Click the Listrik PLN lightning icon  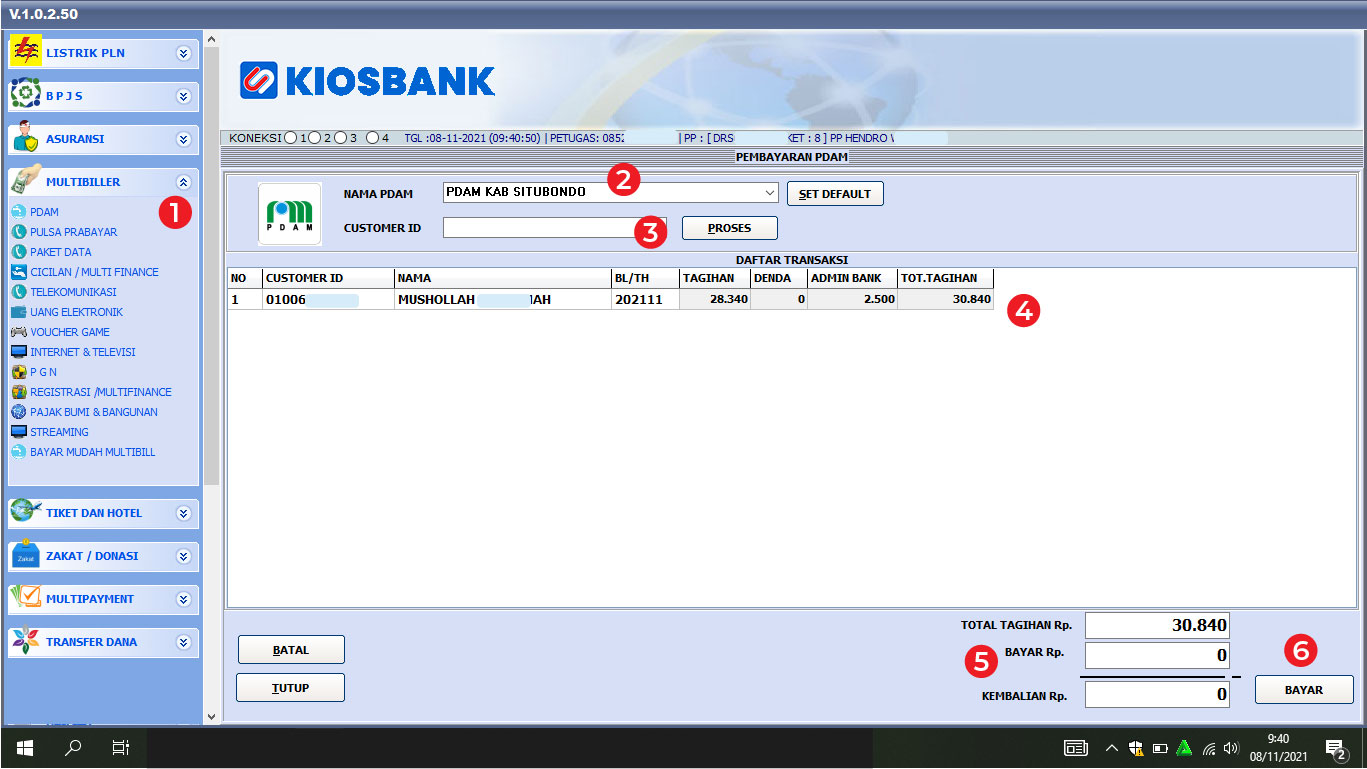coord(25,51)
